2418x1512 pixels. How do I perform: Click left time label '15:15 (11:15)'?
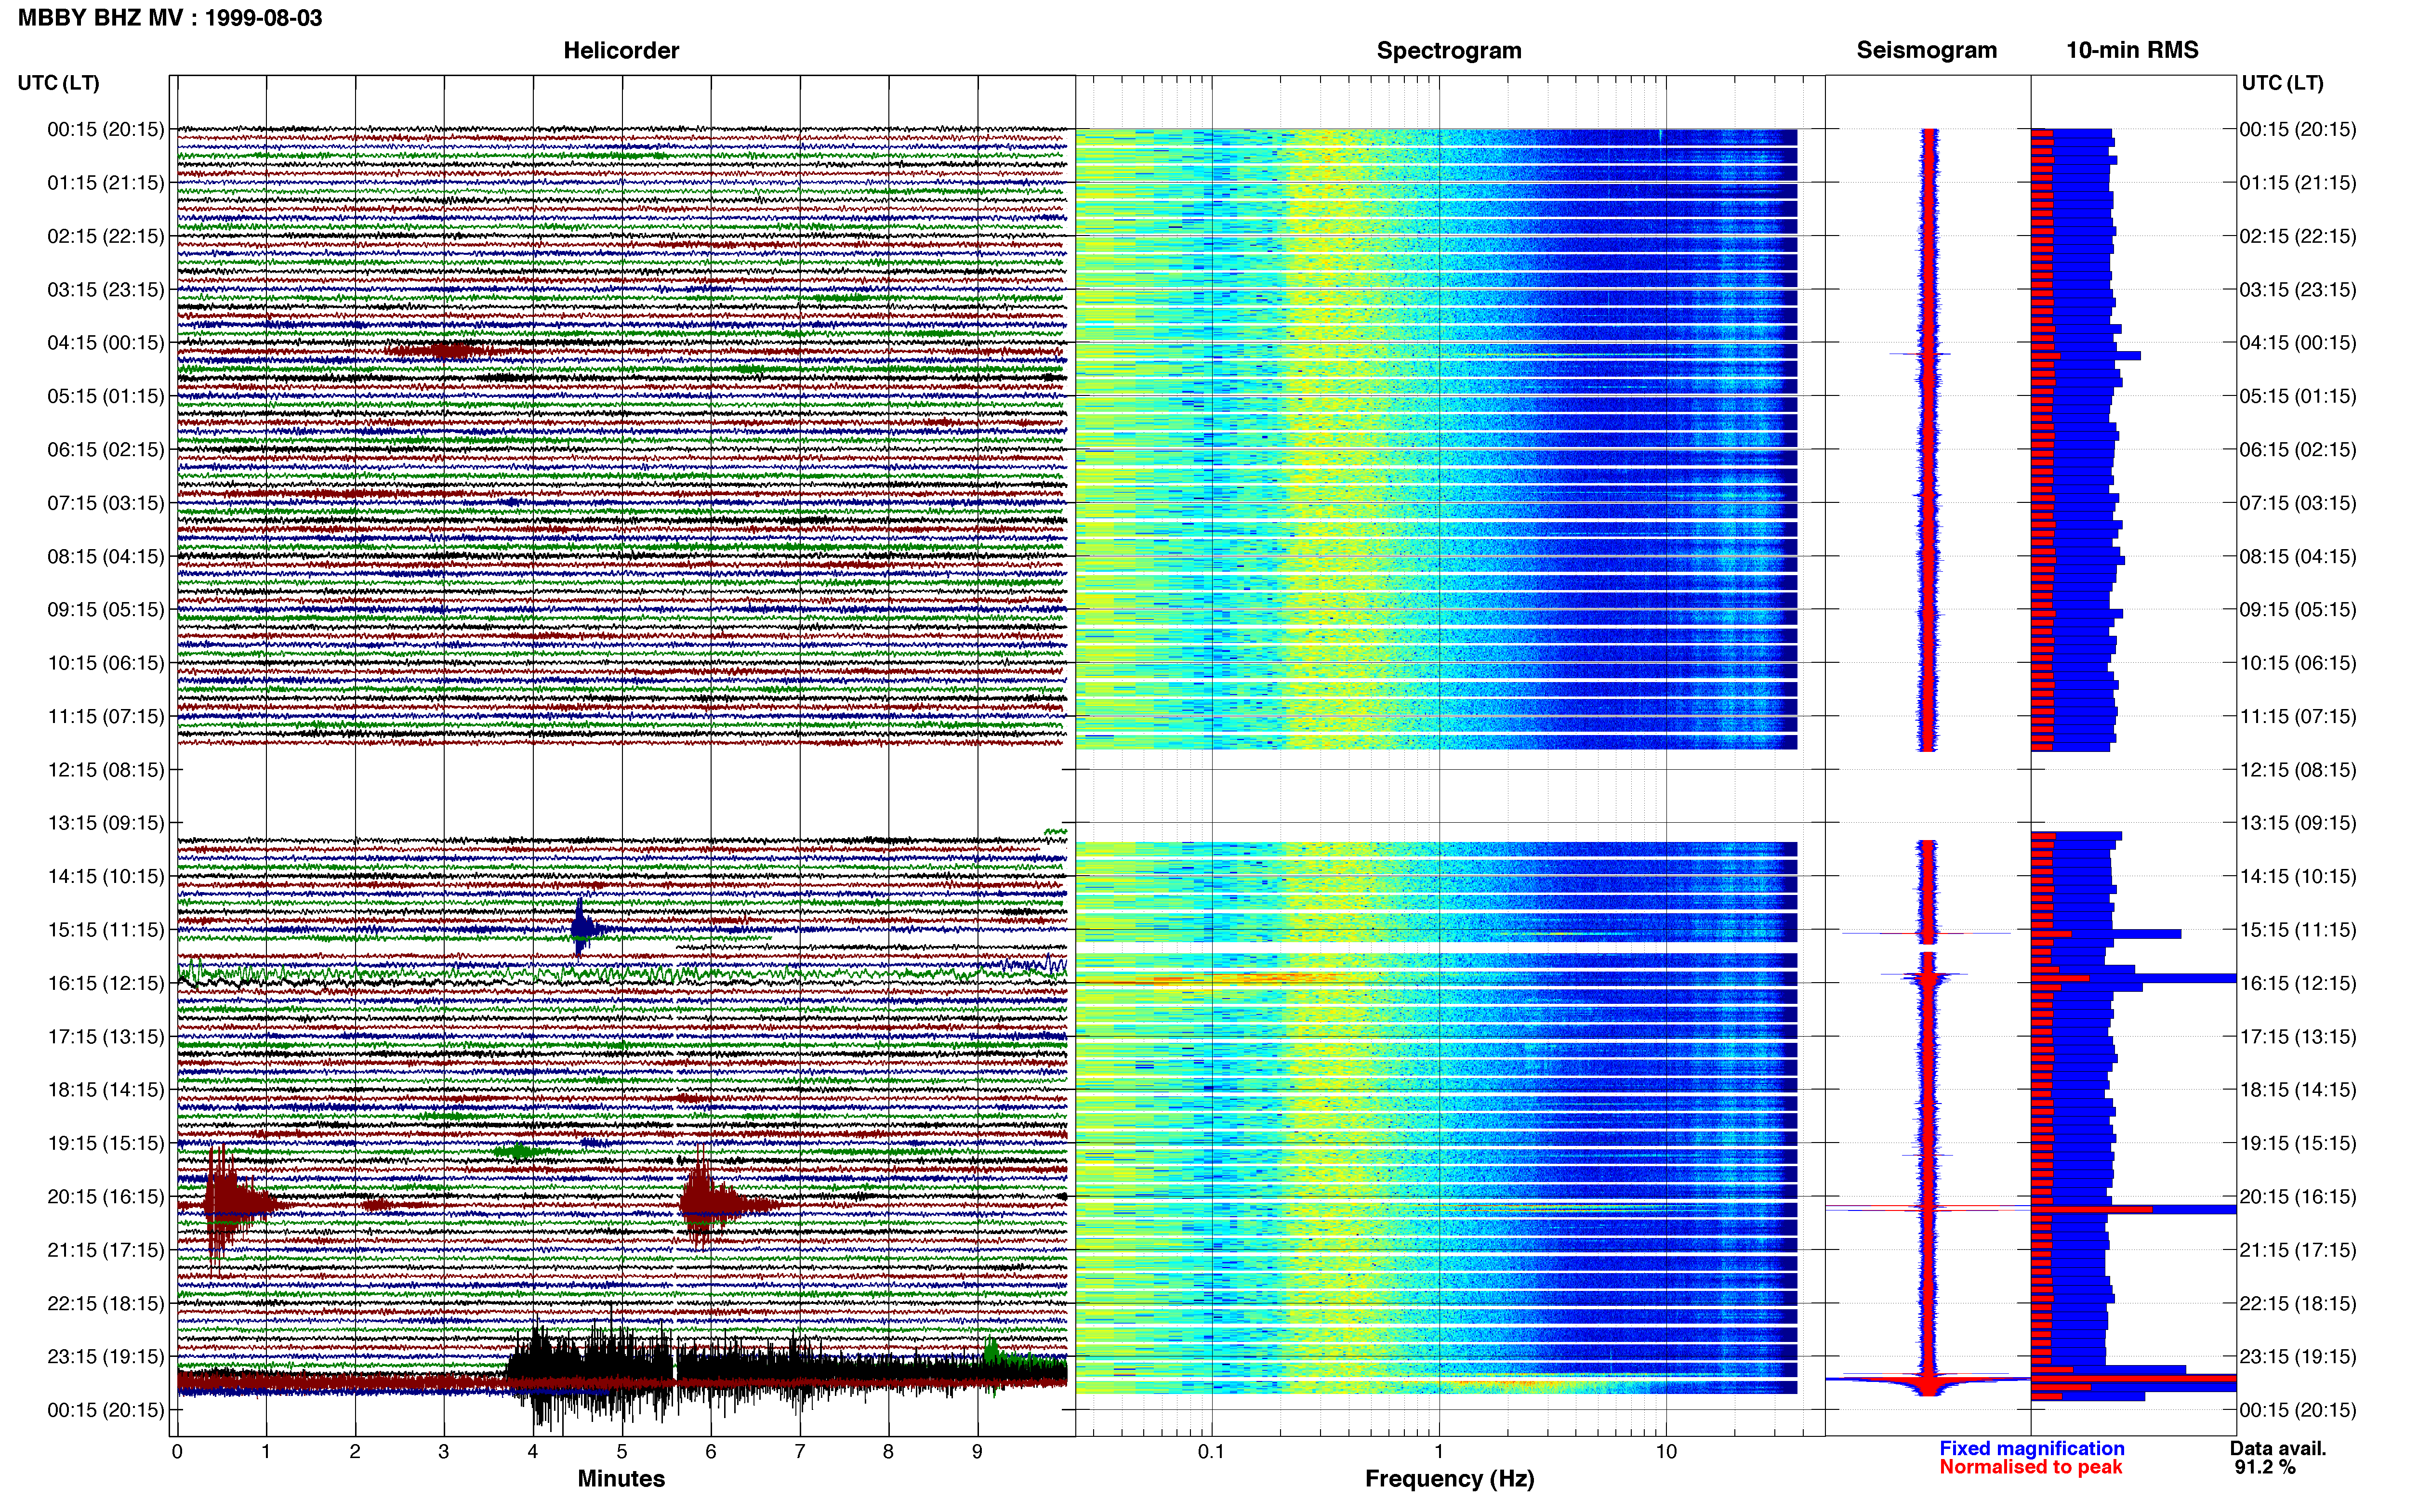pyautogui.click(x=106, y=930)
